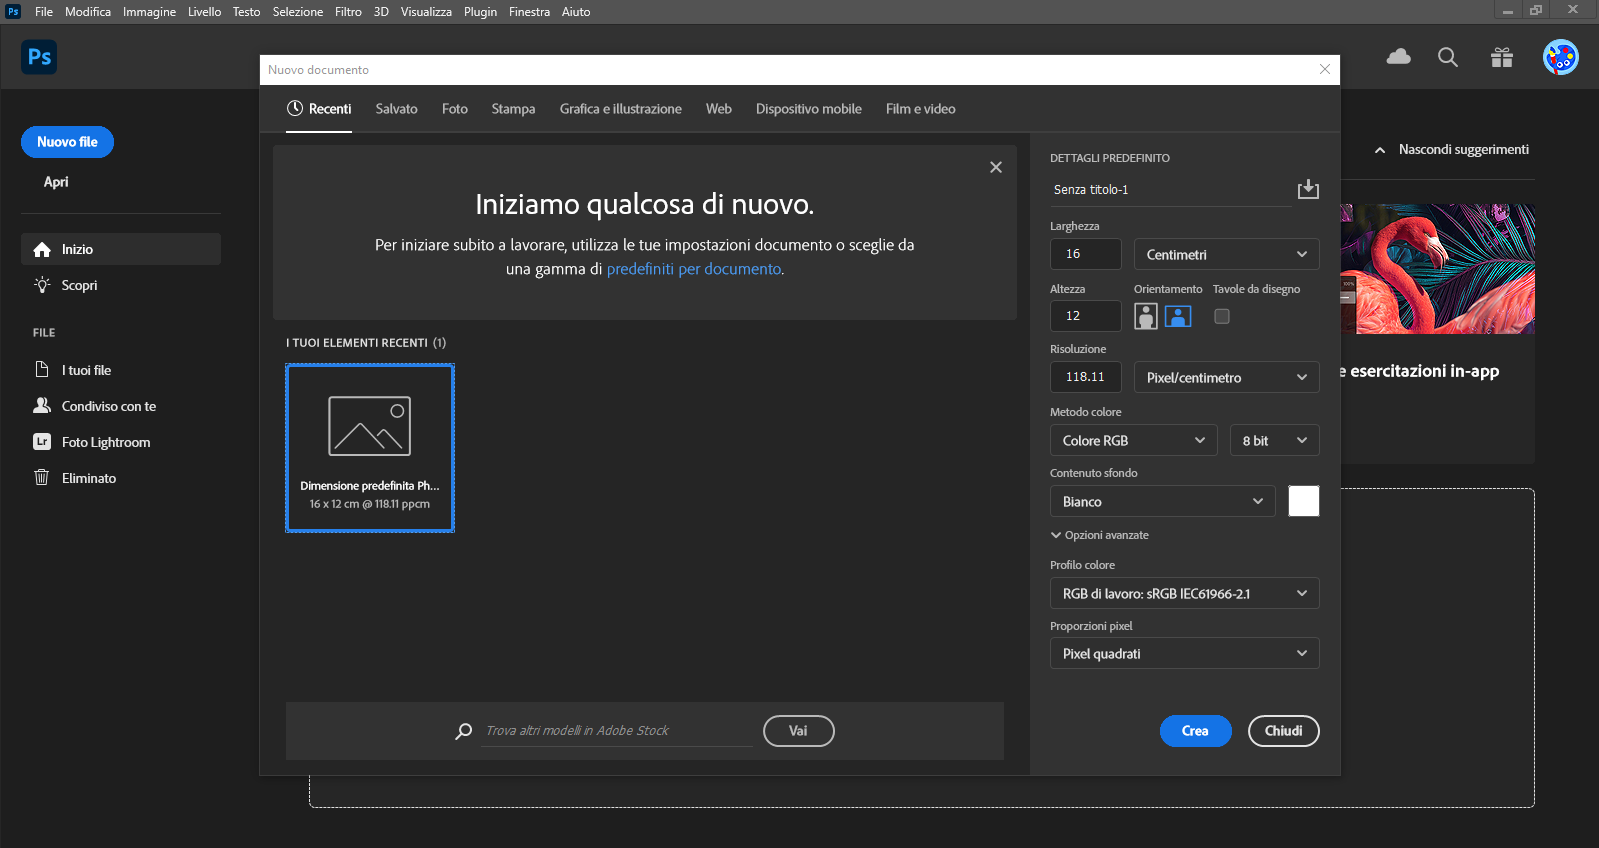Click the search magnifier icon in header
Screen dimensions: 1599x848
point(1448,57)
